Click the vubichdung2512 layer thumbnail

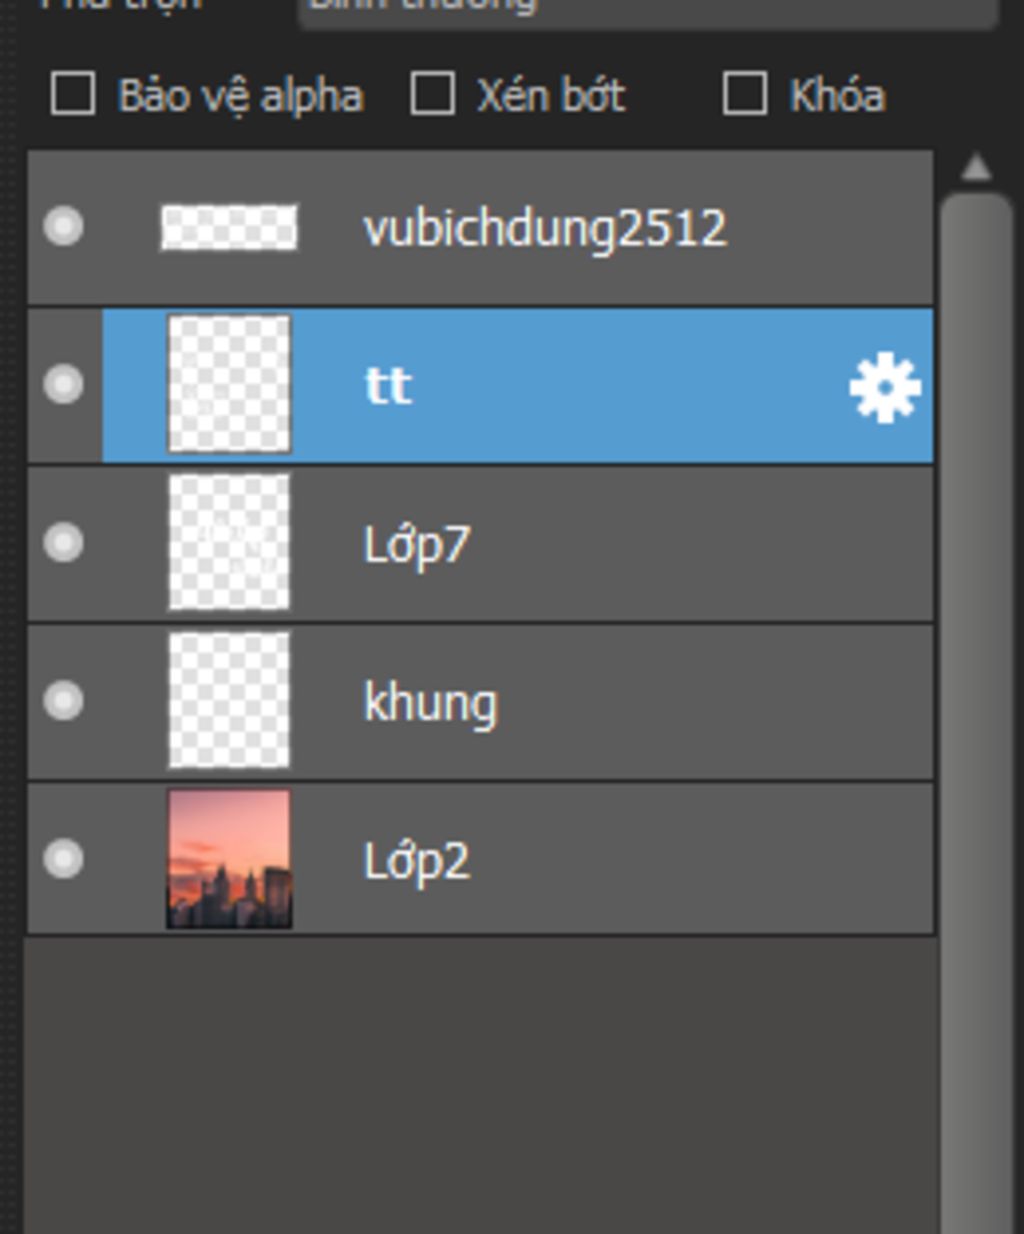pos(229,227)
